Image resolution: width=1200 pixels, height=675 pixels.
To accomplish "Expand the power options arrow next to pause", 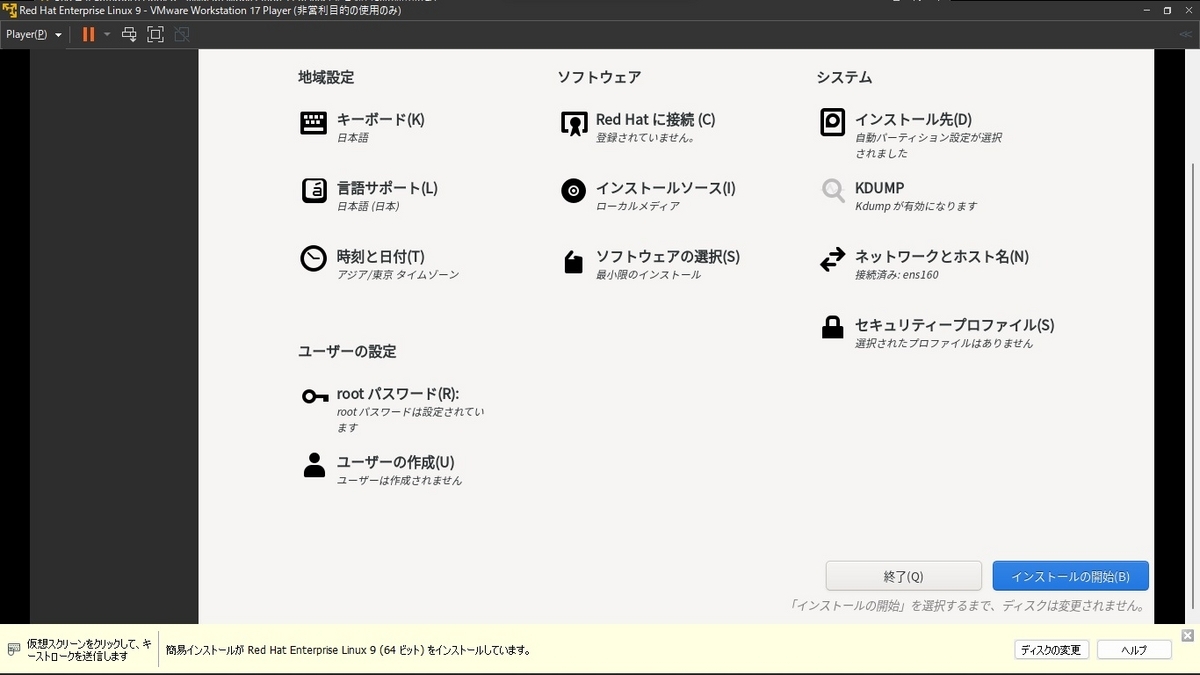I will click(107, 34).
